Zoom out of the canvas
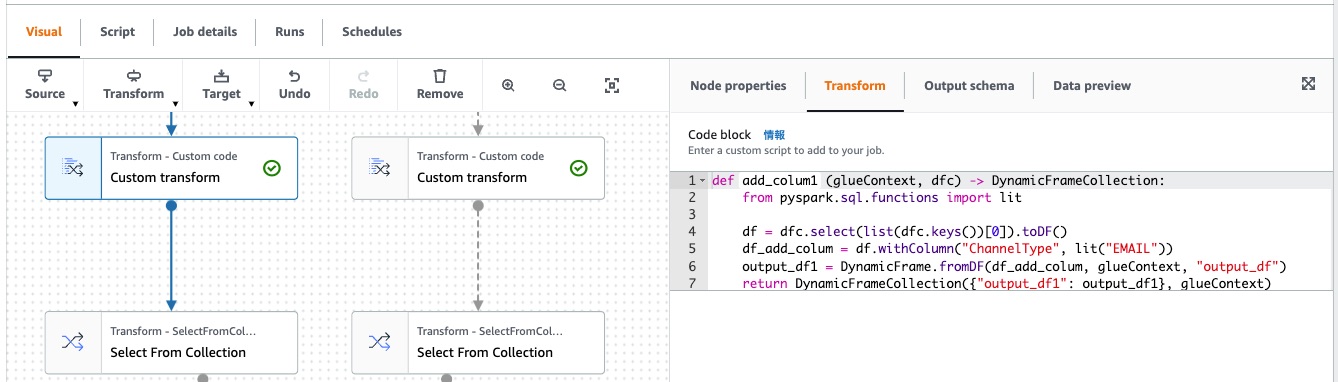Image resolution: width=1338 pixels, height=382 pixels. click(x=560, y=86)
